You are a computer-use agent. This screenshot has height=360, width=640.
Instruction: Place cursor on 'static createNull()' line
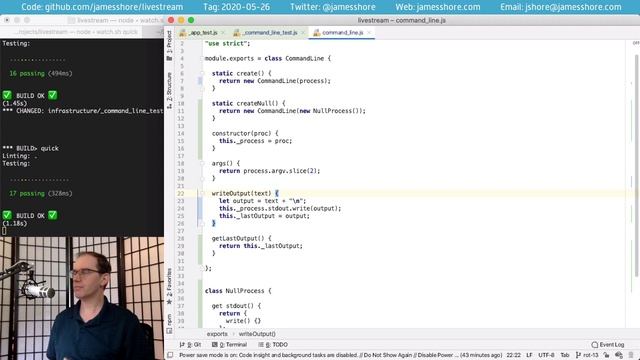(248, 103)
